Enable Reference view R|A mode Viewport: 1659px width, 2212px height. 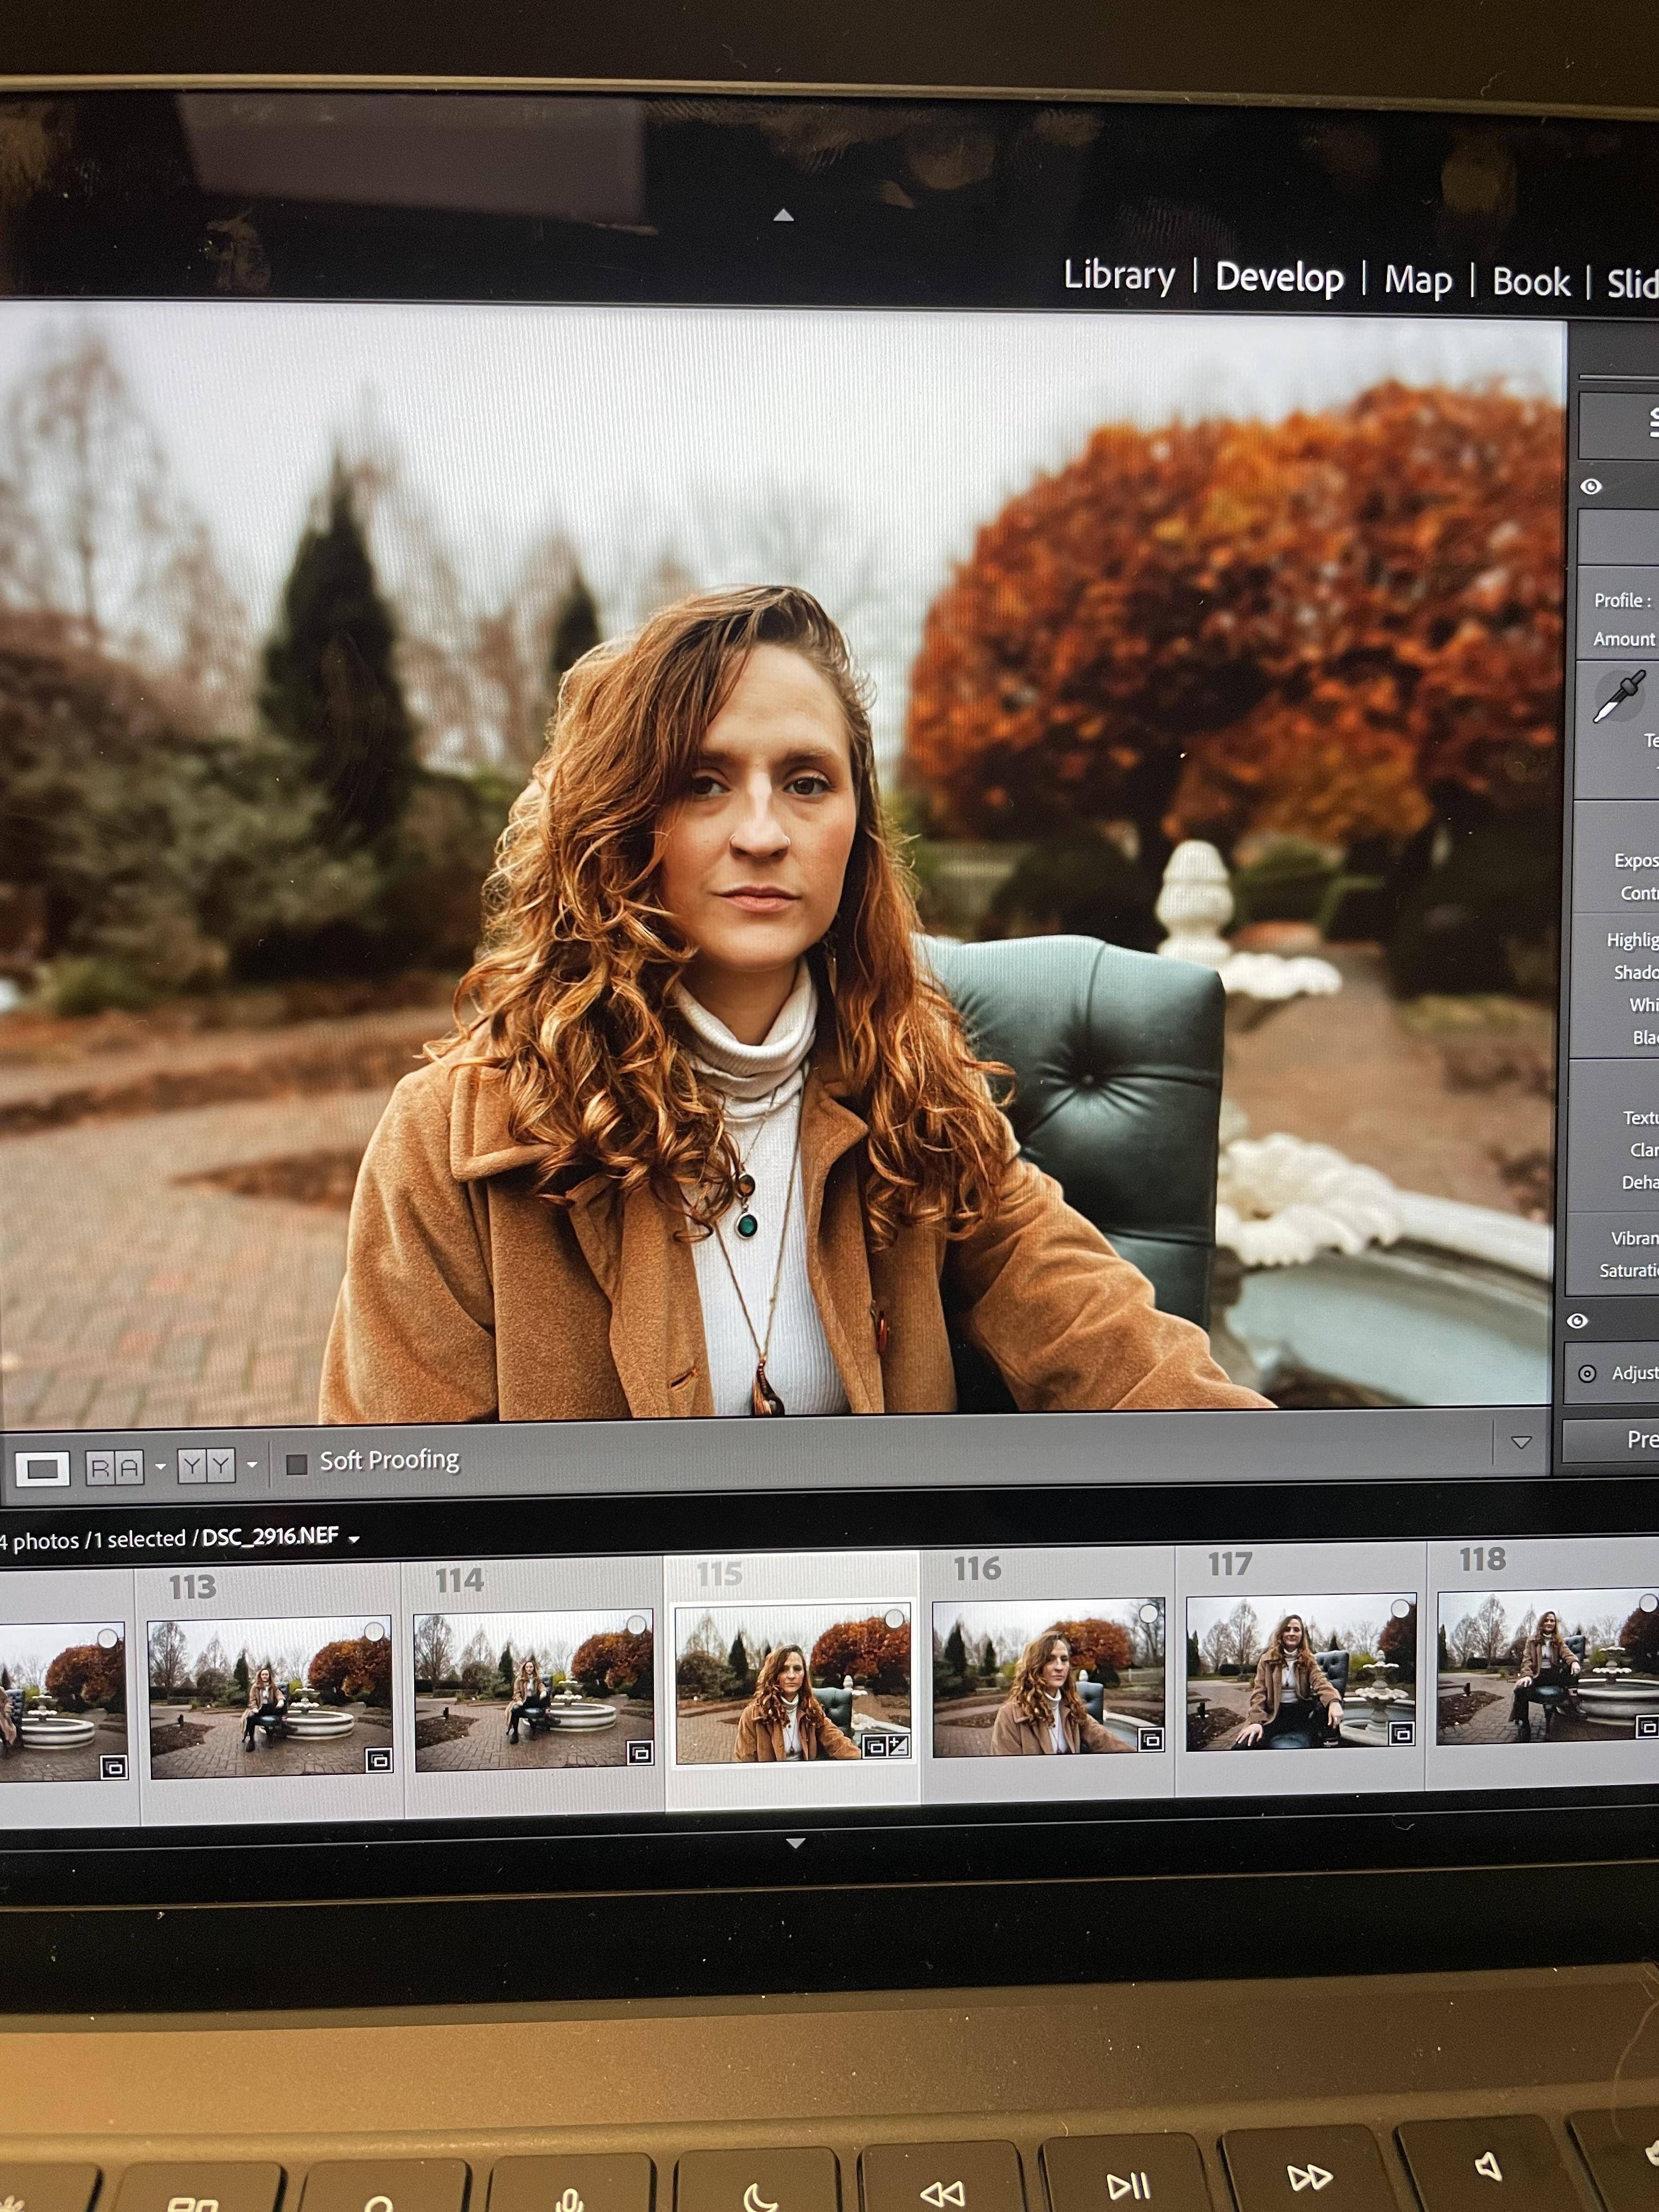pos(114,1467)
